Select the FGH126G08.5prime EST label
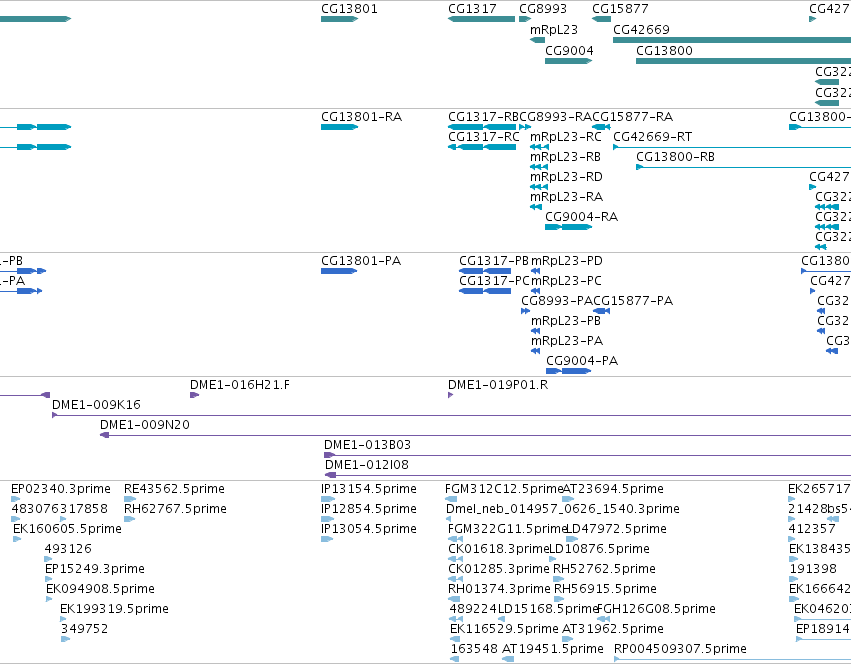Viewport: 851px width, 664px height. 656,609
